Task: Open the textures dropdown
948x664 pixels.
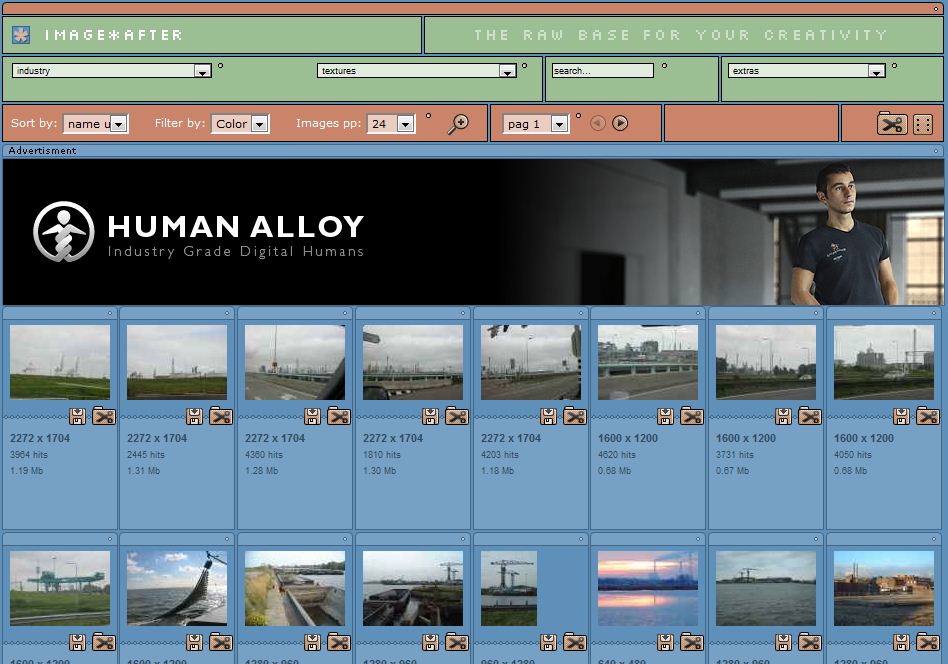Action: pos(417,71)
